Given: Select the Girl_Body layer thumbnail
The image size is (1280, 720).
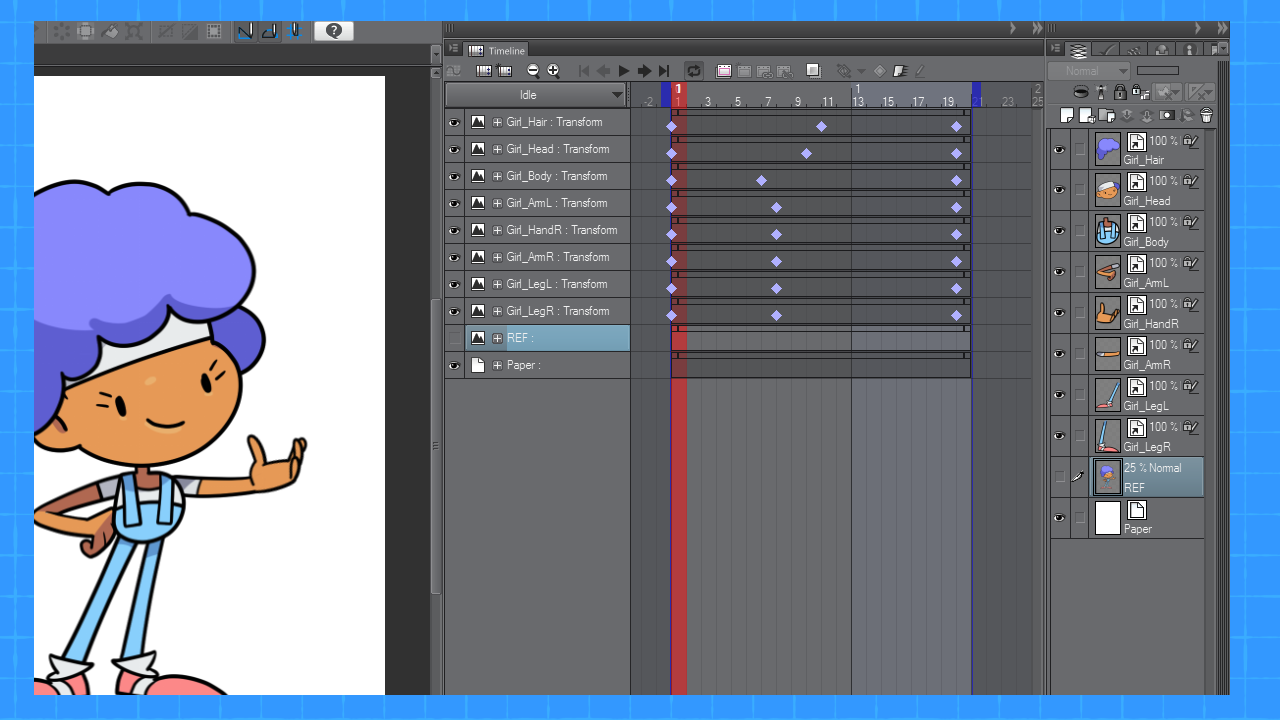Looking at the screenshot, I should [x=1108, y=231].
